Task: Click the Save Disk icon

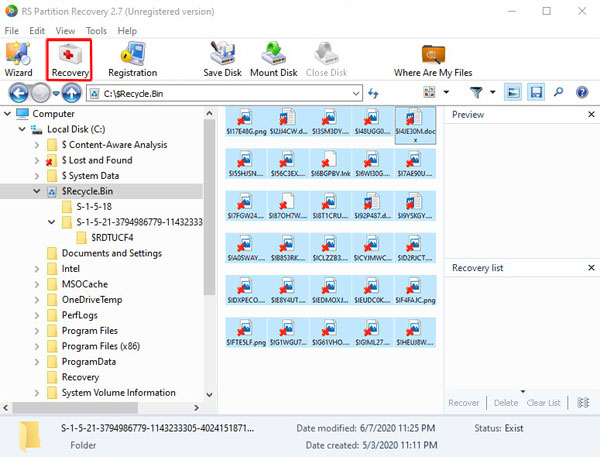Action: coord(222,60)
